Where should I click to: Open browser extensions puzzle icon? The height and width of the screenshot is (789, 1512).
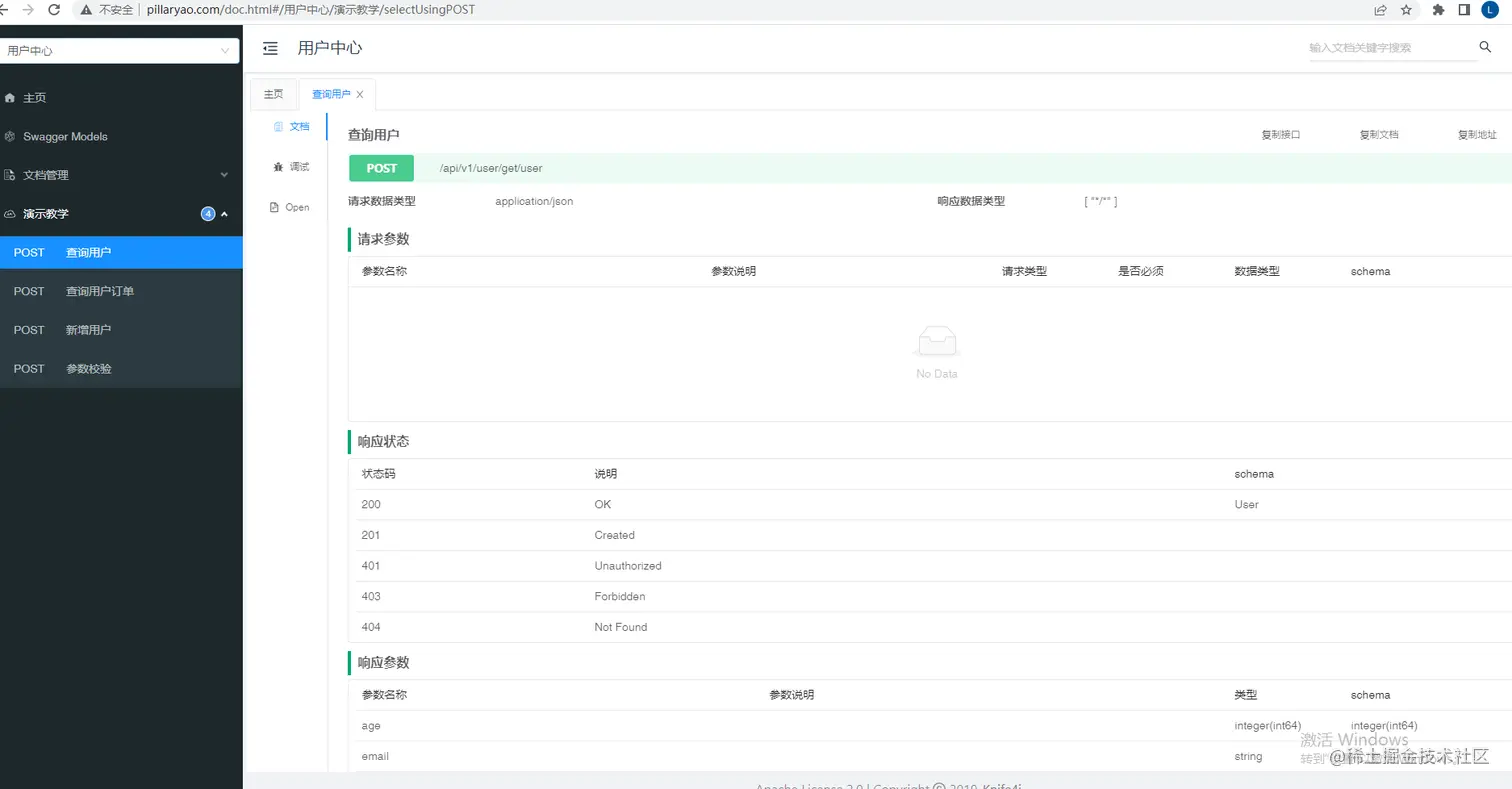1438,10
